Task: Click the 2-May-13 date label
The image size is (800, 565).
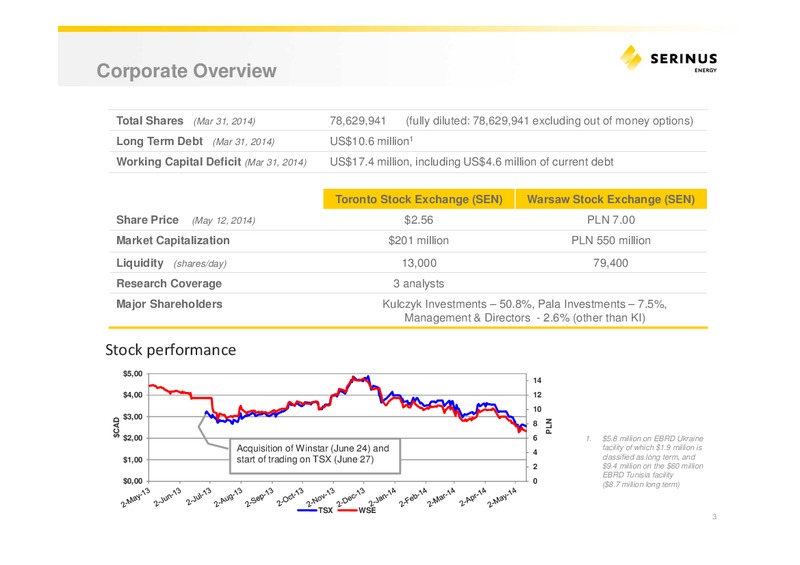Action: tap(136, 498)
